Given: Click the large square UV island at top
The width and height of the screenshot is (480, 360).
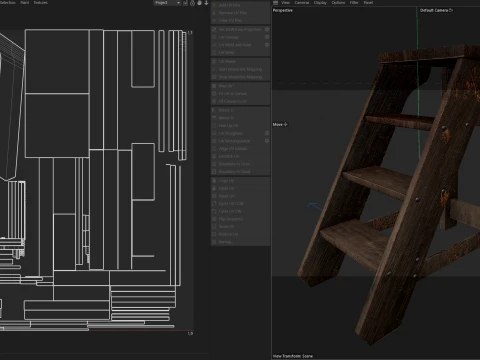Looking at the screenshot, I should tap(57, 61).
